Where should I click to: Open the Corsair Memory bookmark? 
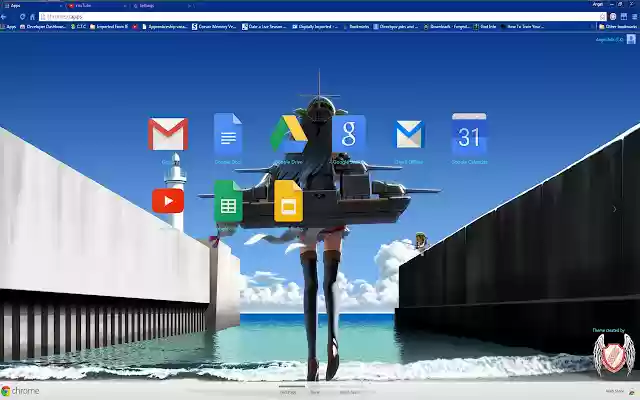[214, 27]
